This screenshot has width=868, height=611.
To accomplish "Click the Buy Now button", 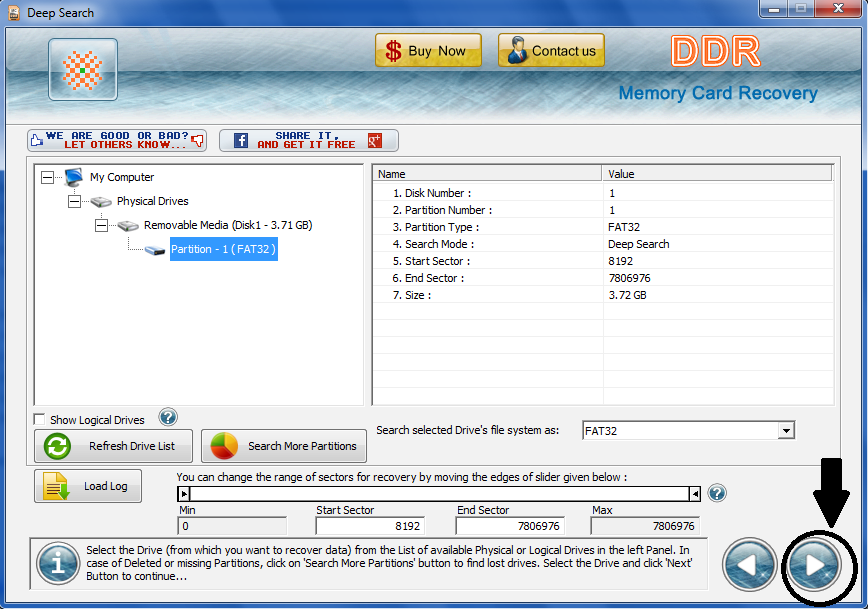I will point(428,50).
